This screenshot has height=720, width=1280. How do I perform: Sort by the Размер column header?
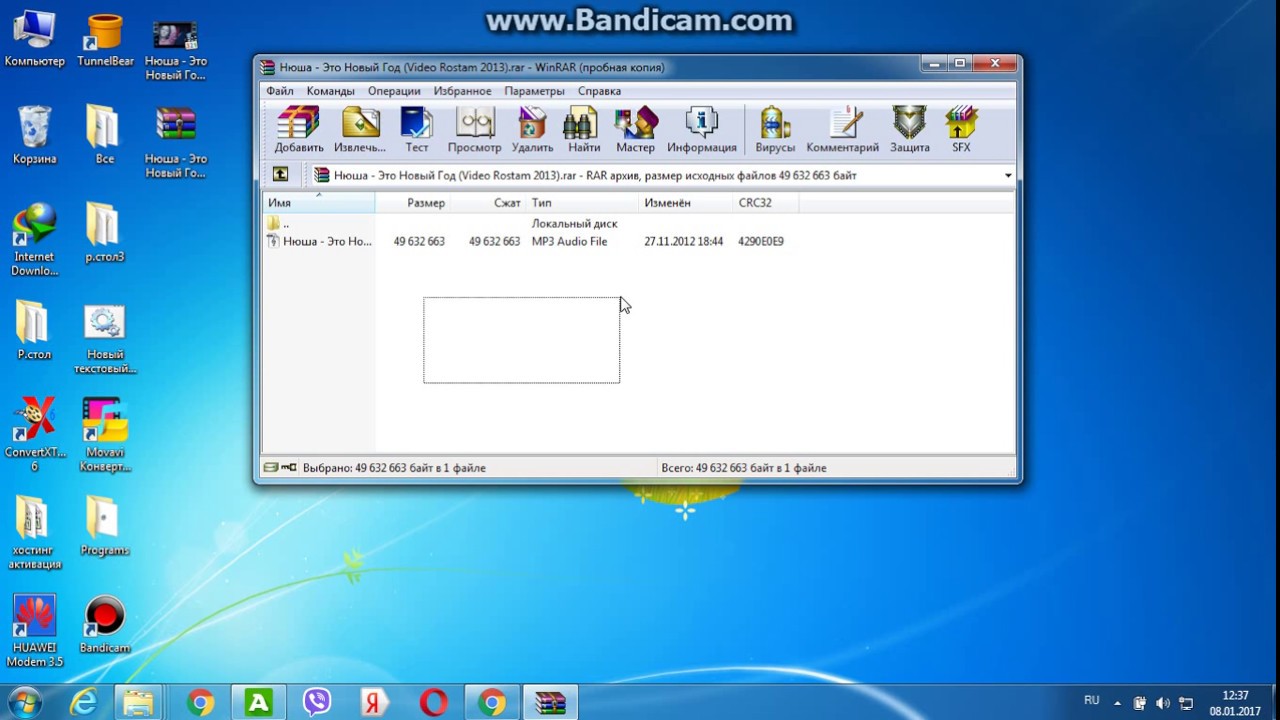(413, 203)
